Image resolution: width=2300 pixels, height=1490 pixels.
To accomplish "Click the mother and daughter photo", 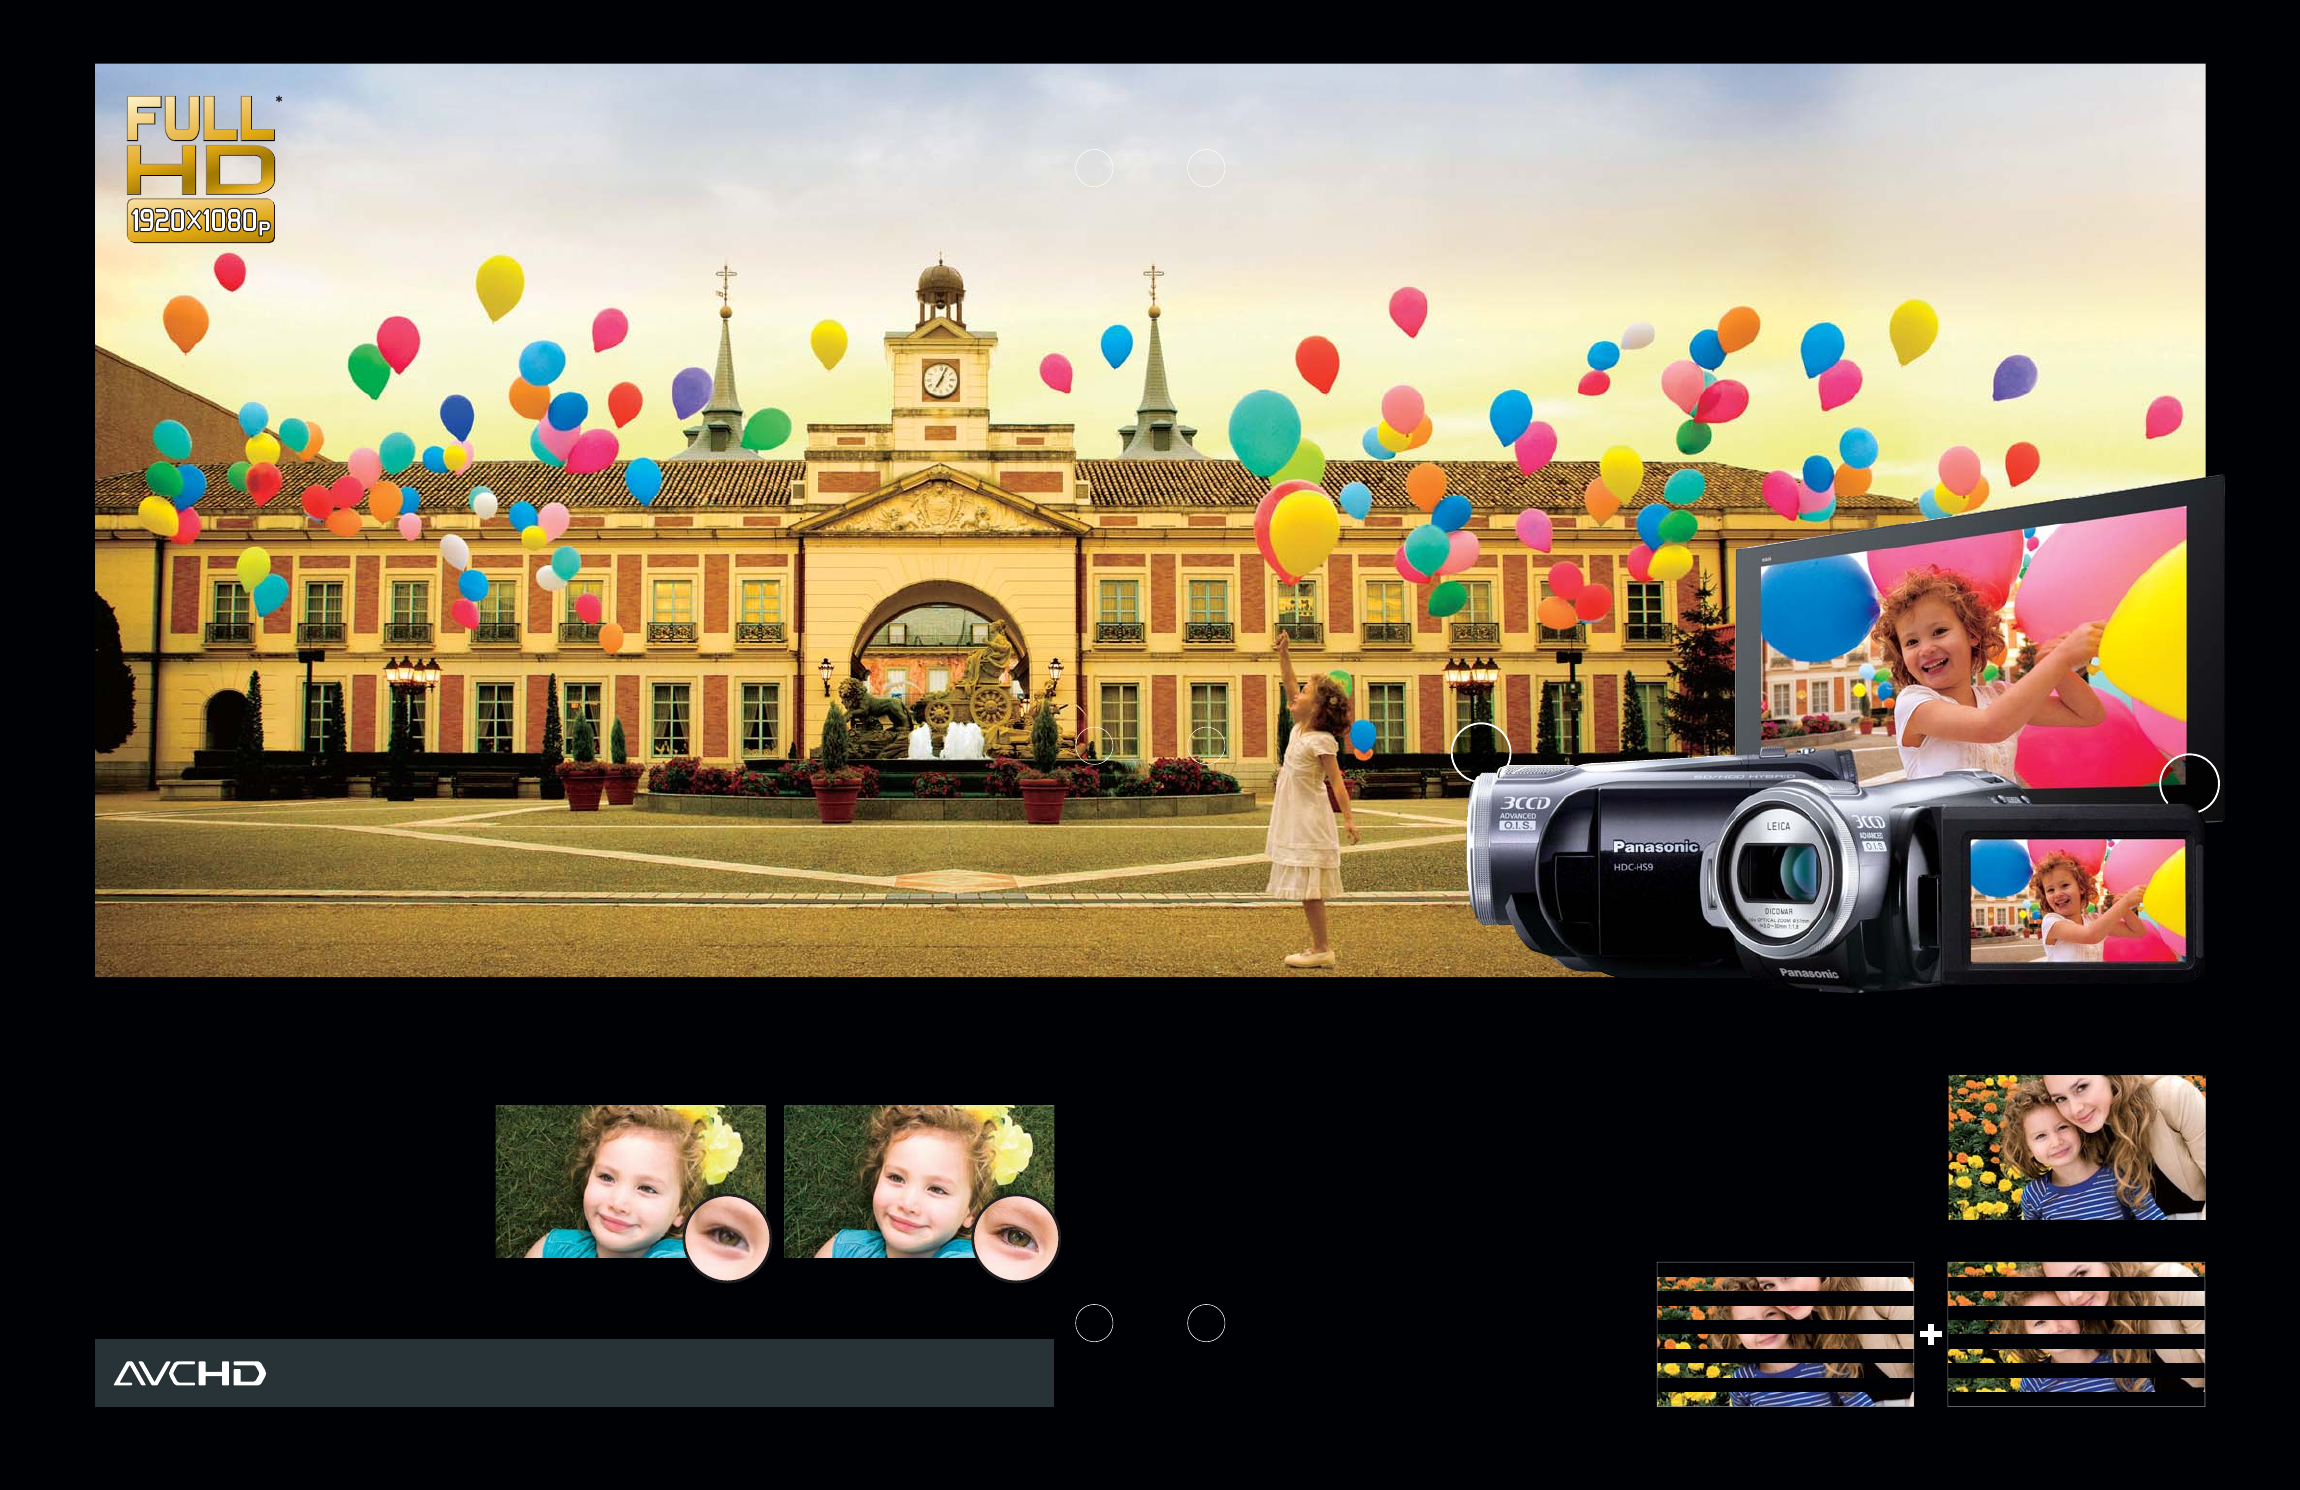I will (2076, 1147).
